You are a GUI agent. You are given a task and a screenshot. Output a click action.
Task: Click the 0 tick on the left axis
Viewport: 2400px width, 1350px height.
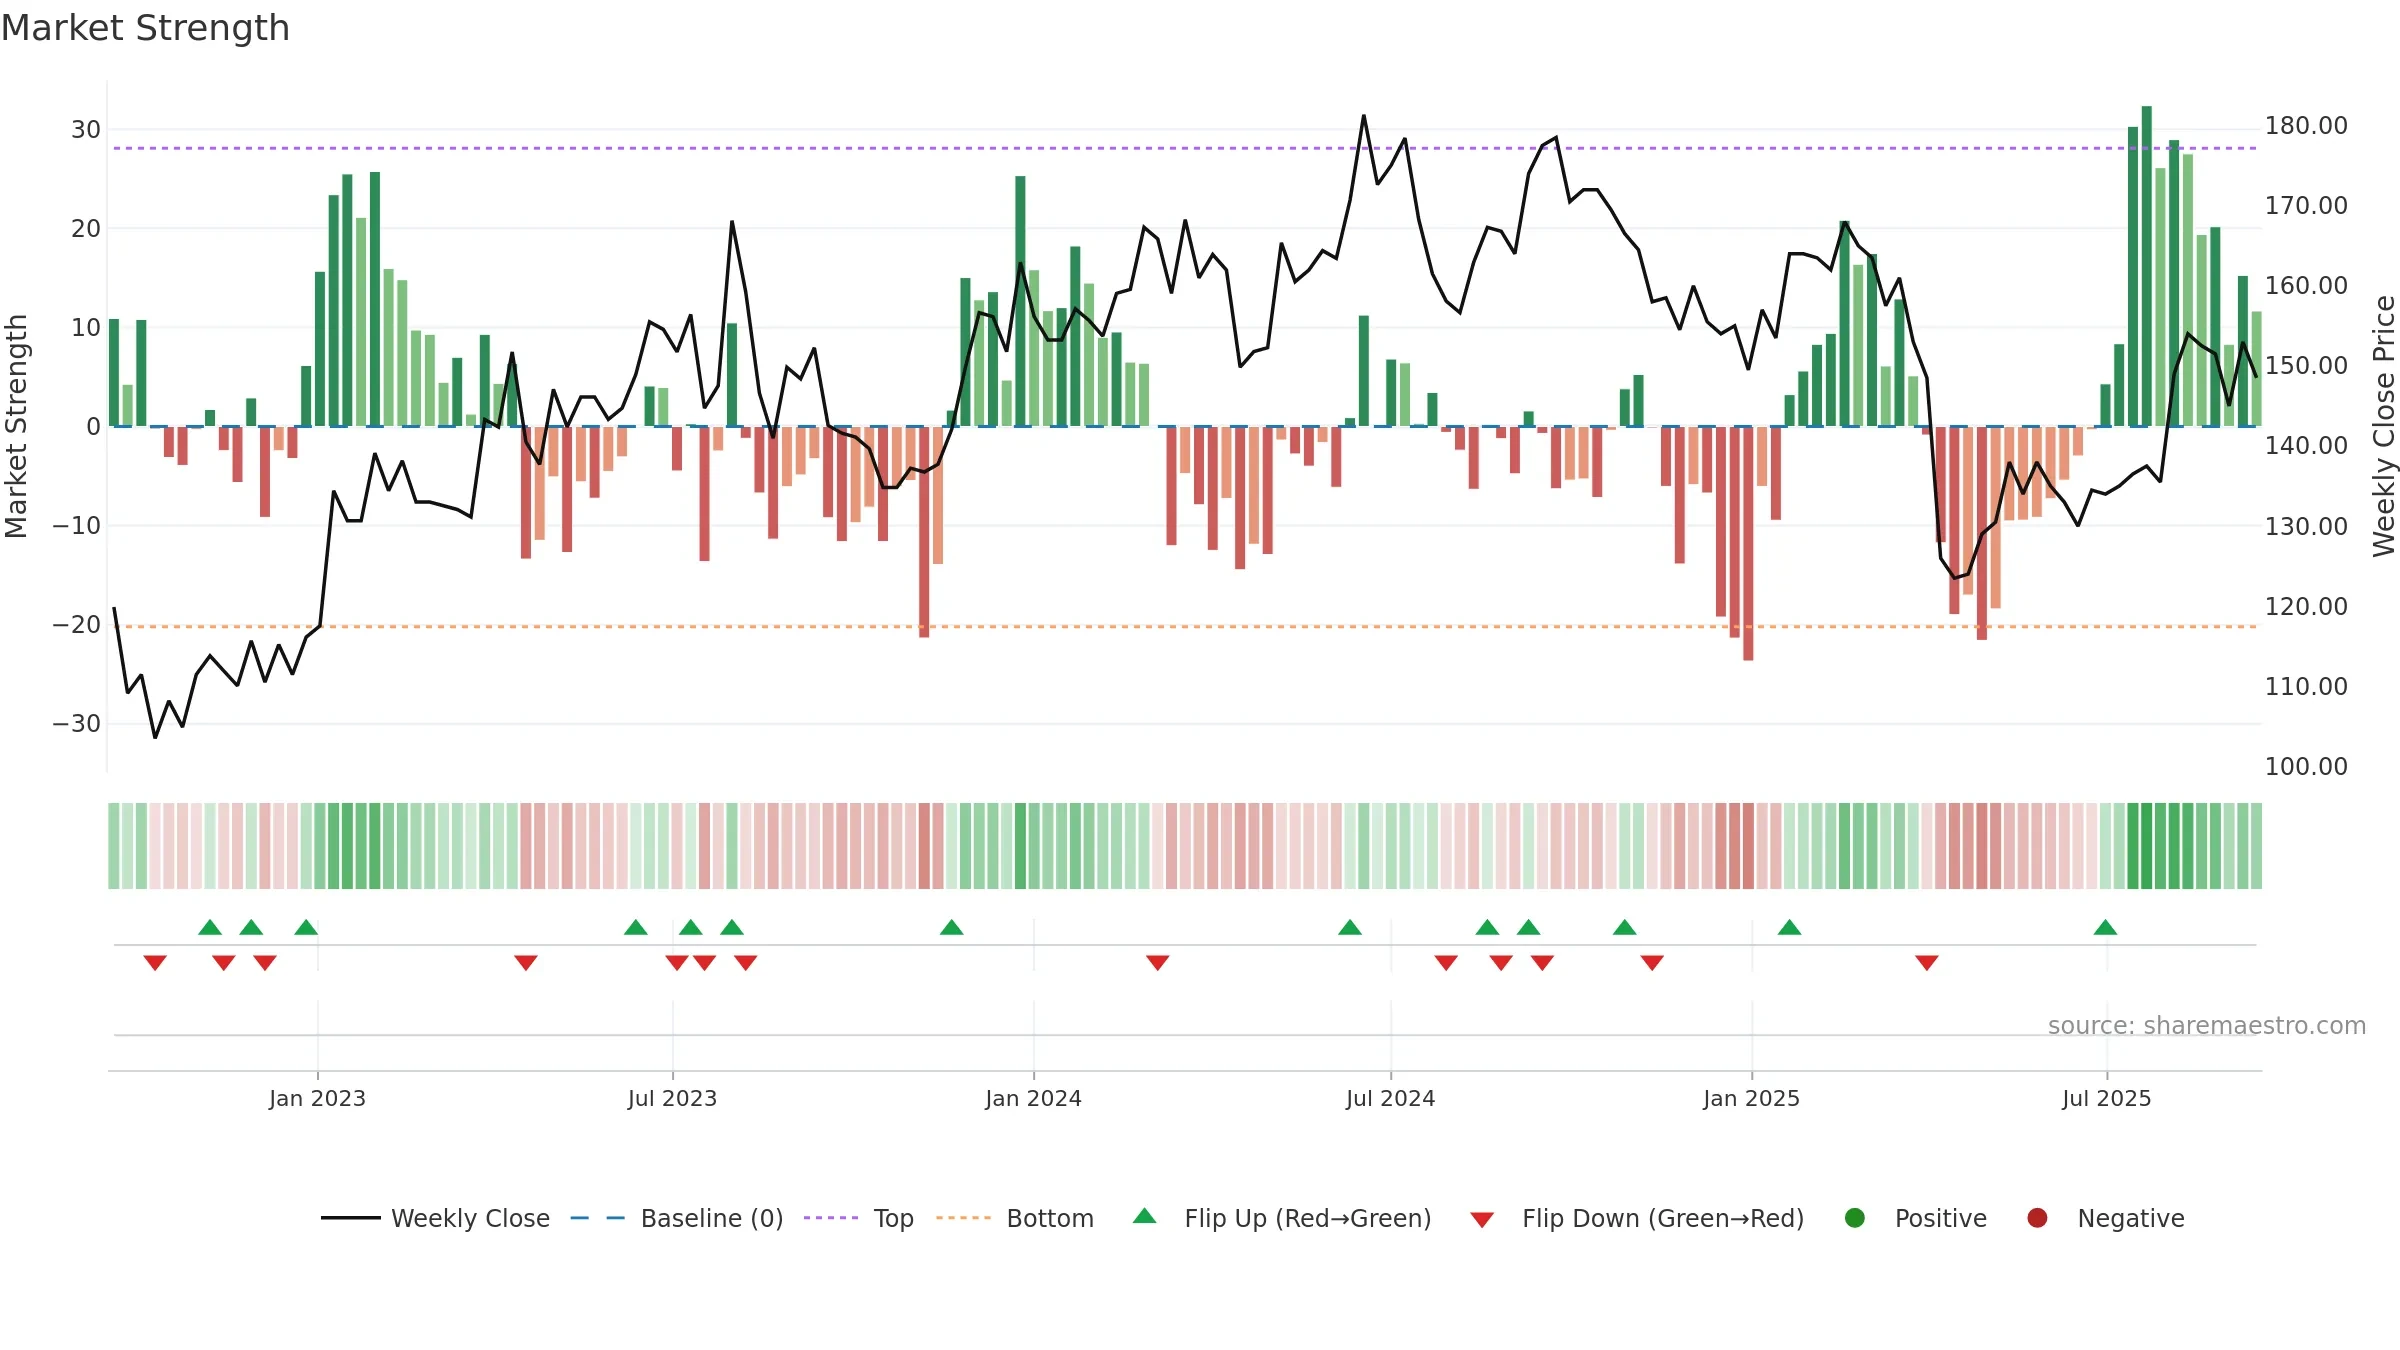(94, 426)
